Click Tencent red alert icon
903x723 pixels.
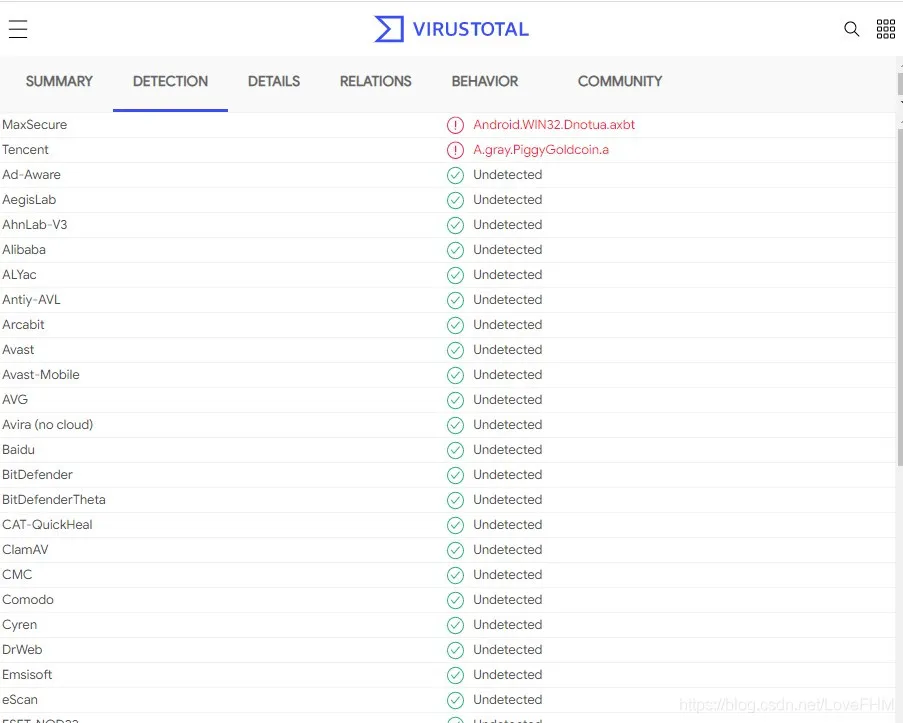point(455,150)
